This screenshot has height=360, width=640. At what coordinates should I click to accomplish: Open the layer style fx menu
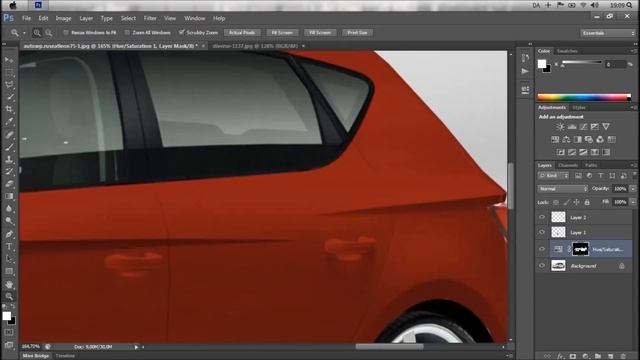point(560,356)
